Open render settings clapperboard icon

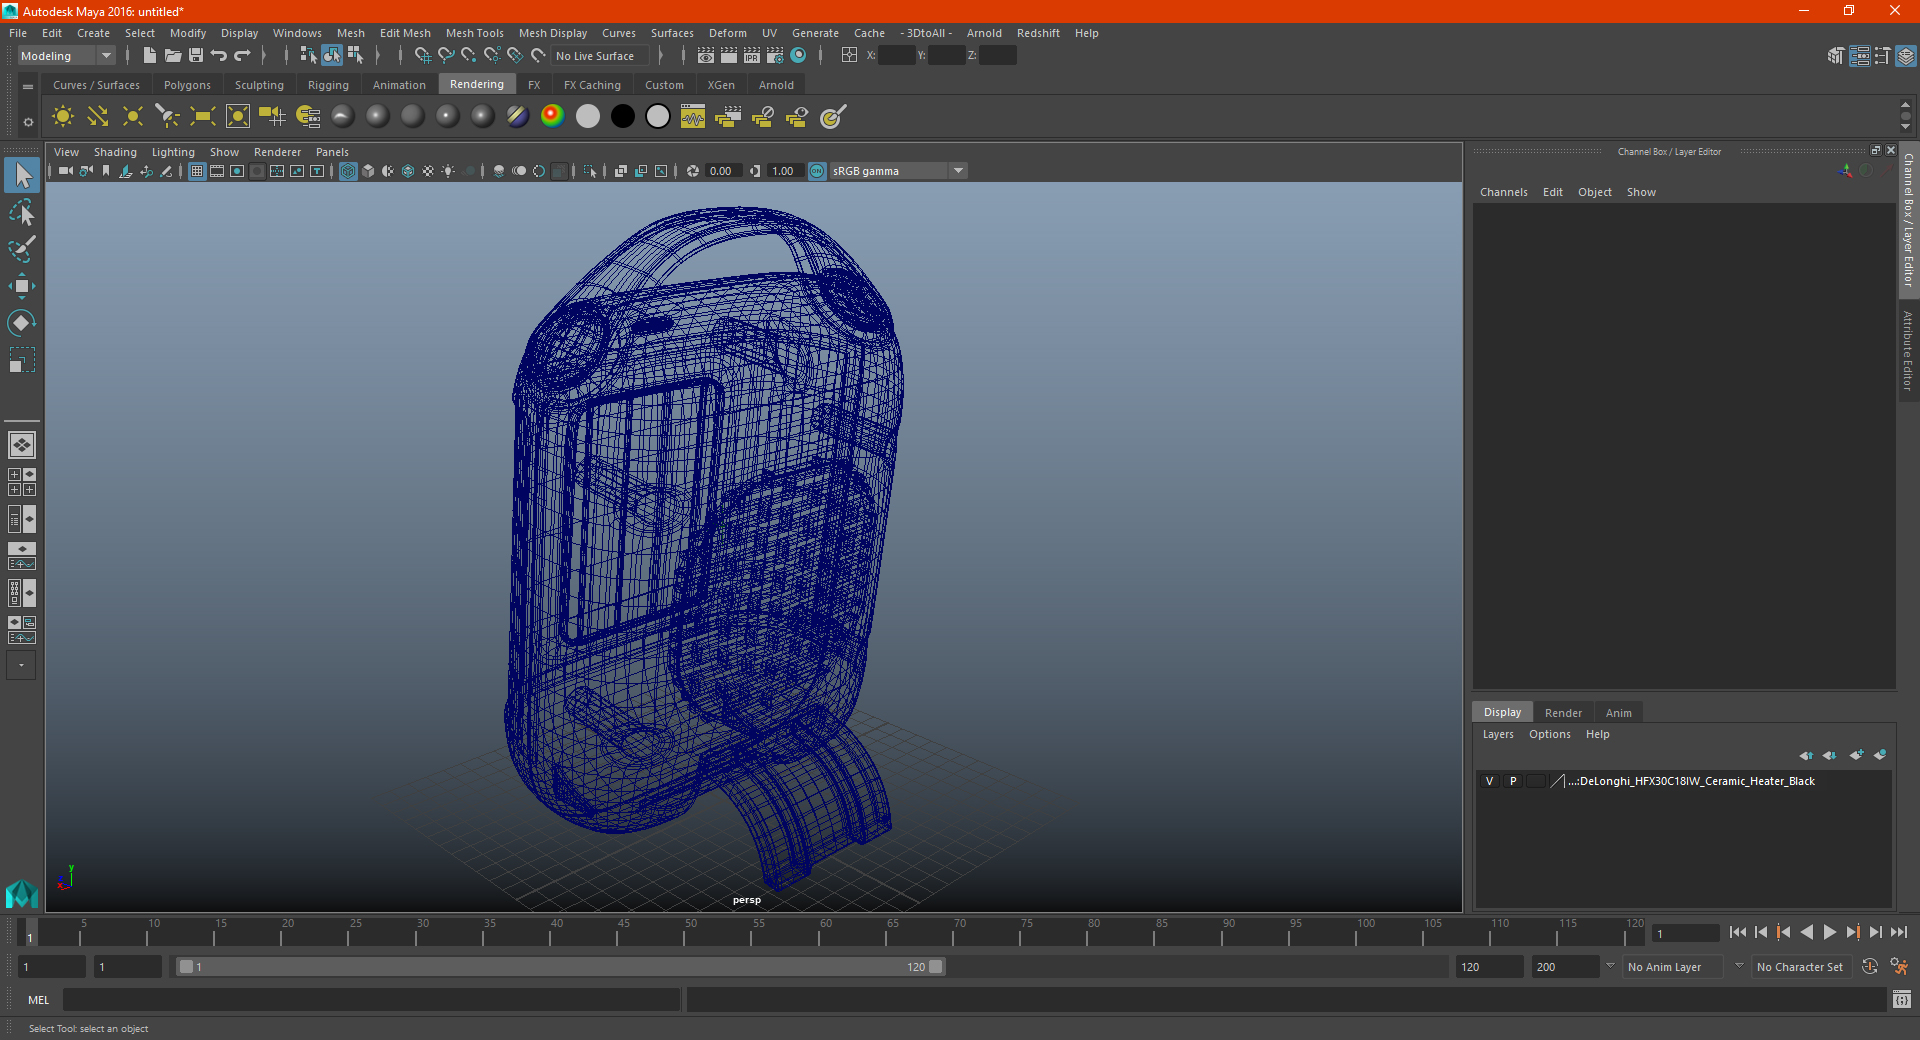point(775,56)
